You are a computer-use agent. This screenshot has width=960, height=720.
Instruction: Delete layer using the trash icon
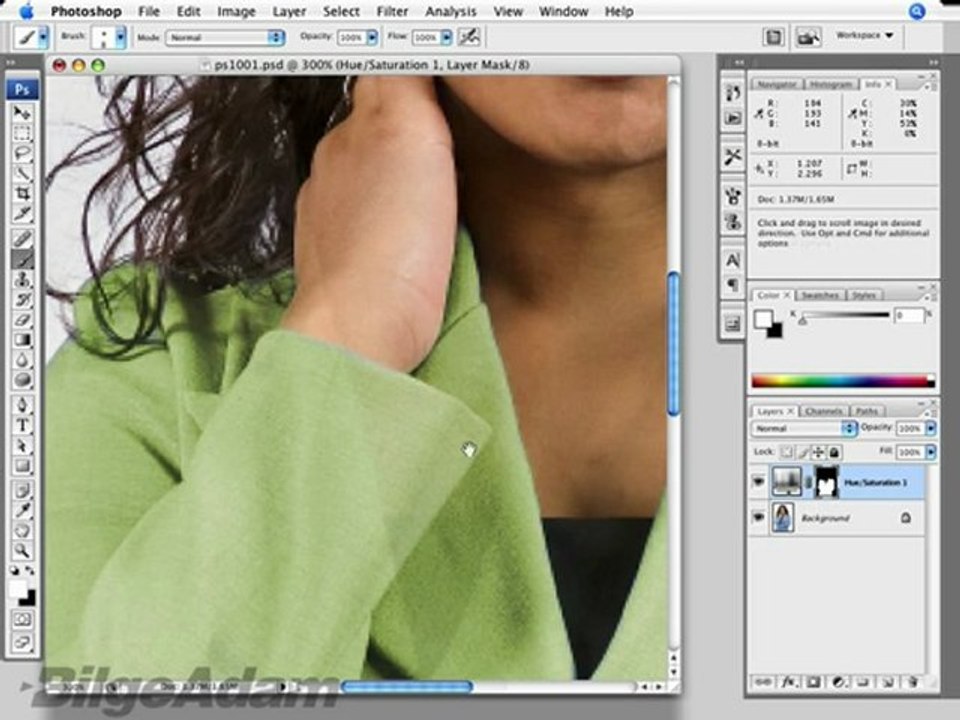coord(913,681)
